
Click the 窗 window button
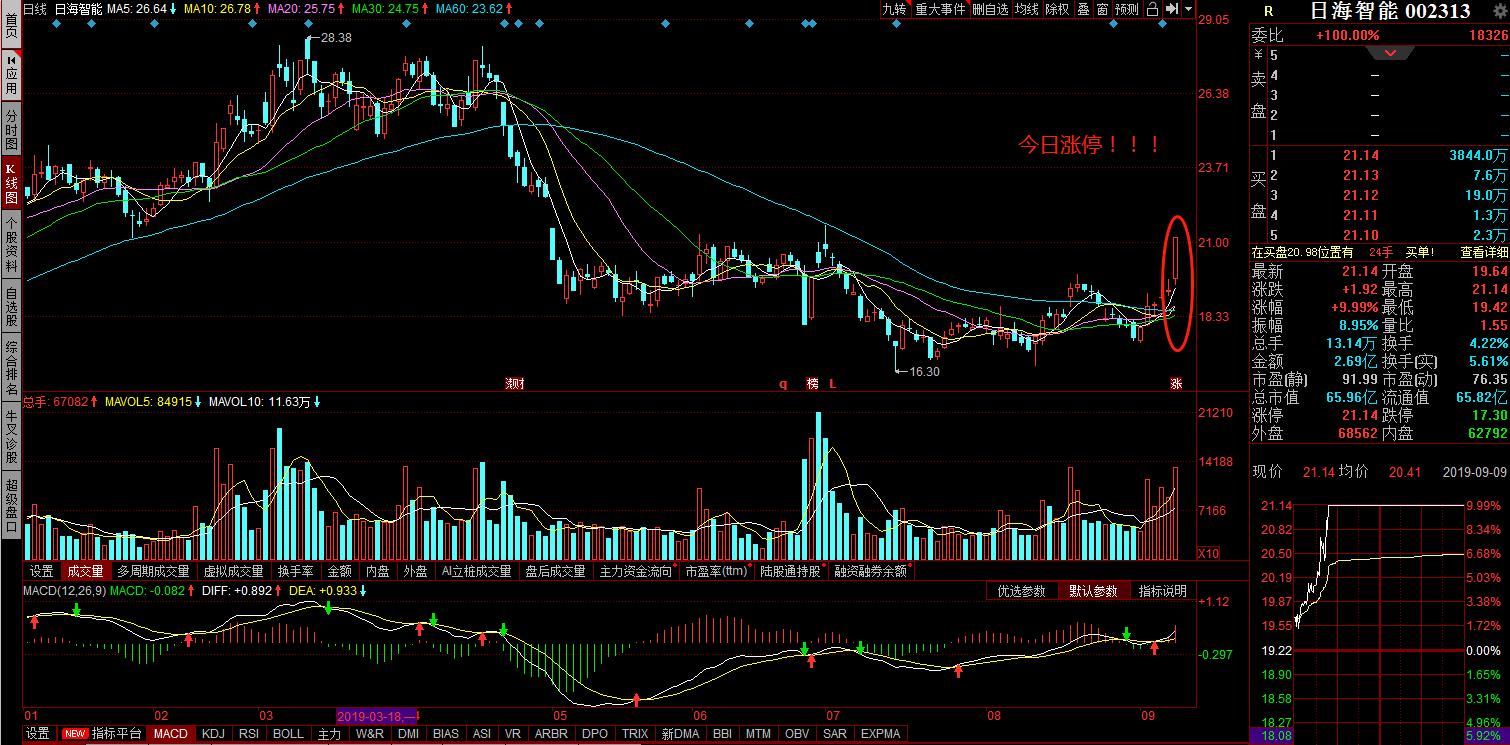click(1102, 9)
